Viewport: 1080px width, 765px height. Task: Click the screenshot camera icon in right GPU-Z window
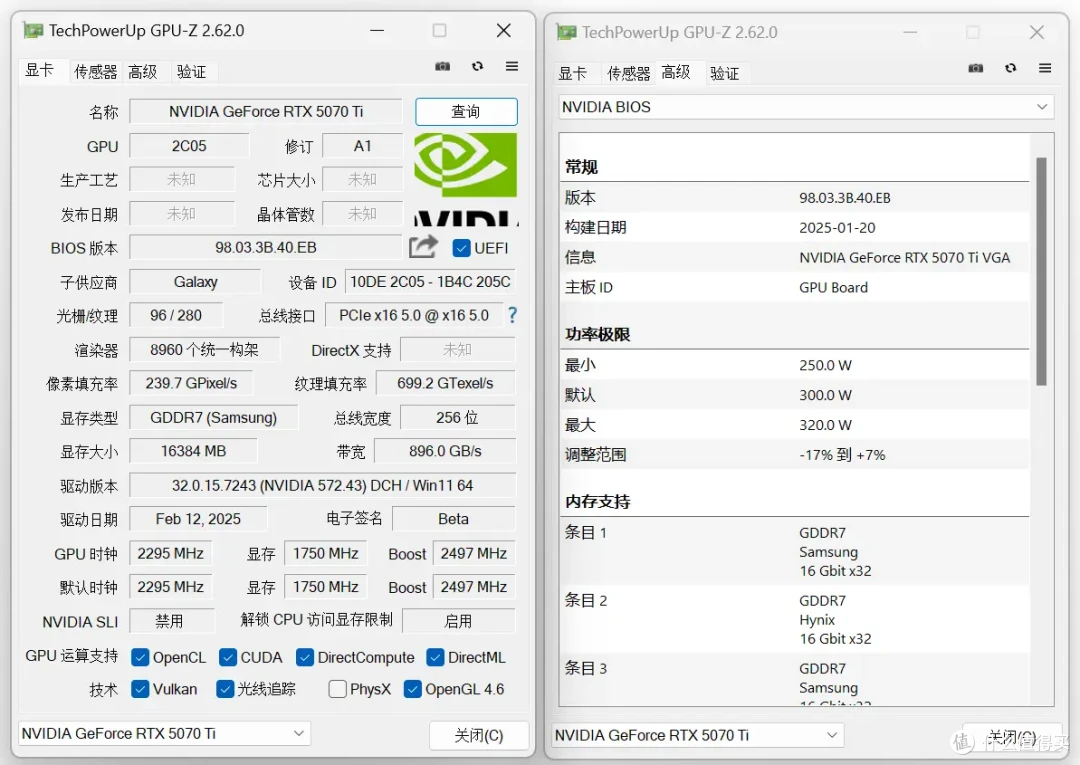(975, 68)
